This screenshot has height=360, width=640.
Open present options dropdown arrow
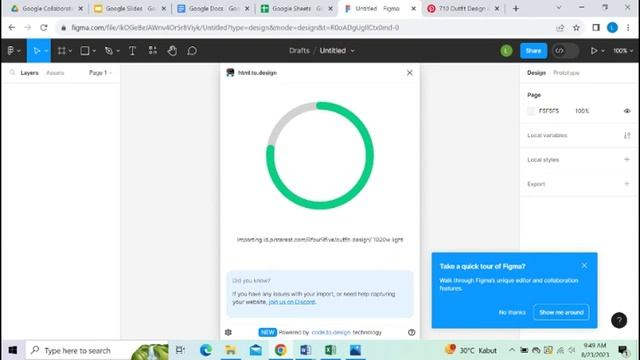pos(603,51)
